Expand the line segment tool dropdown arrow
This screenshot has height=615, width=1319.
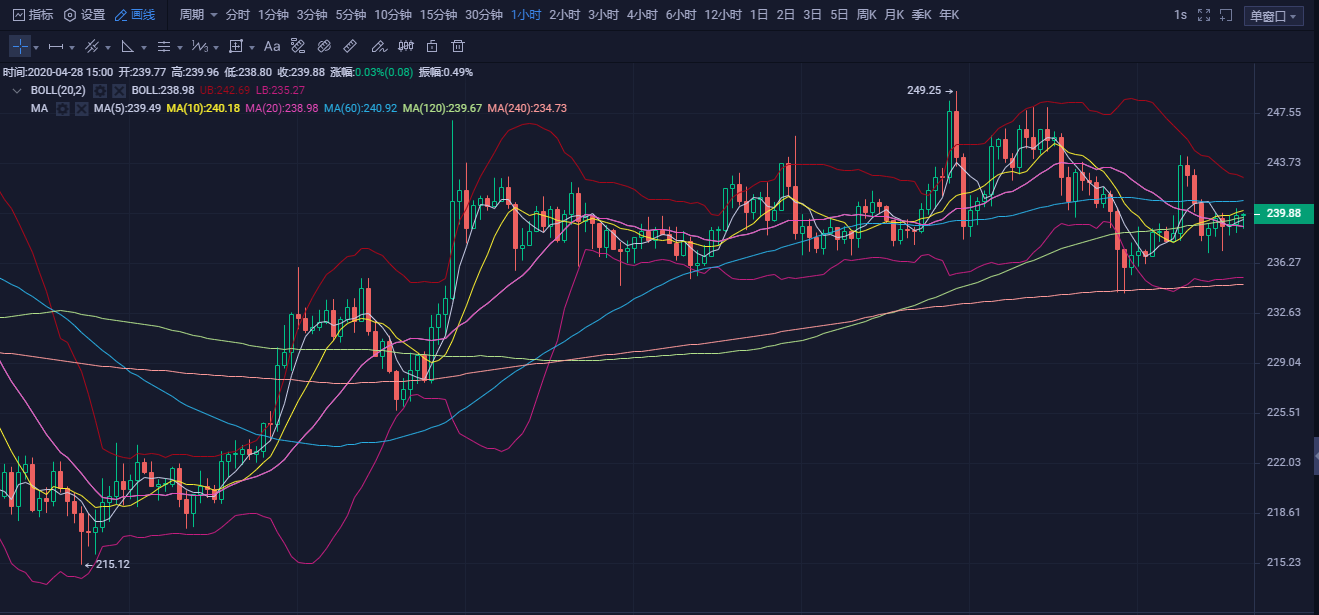(72, 47)
